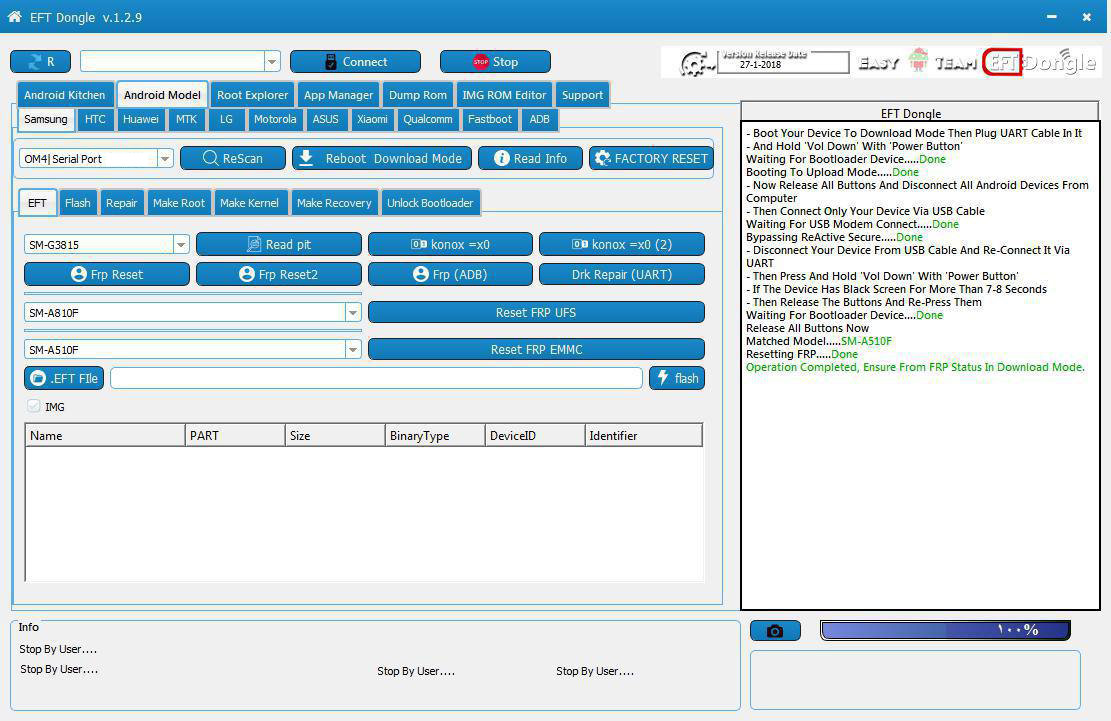
Task: Reboot device to Download Mode
Action: tap(382, 159)
